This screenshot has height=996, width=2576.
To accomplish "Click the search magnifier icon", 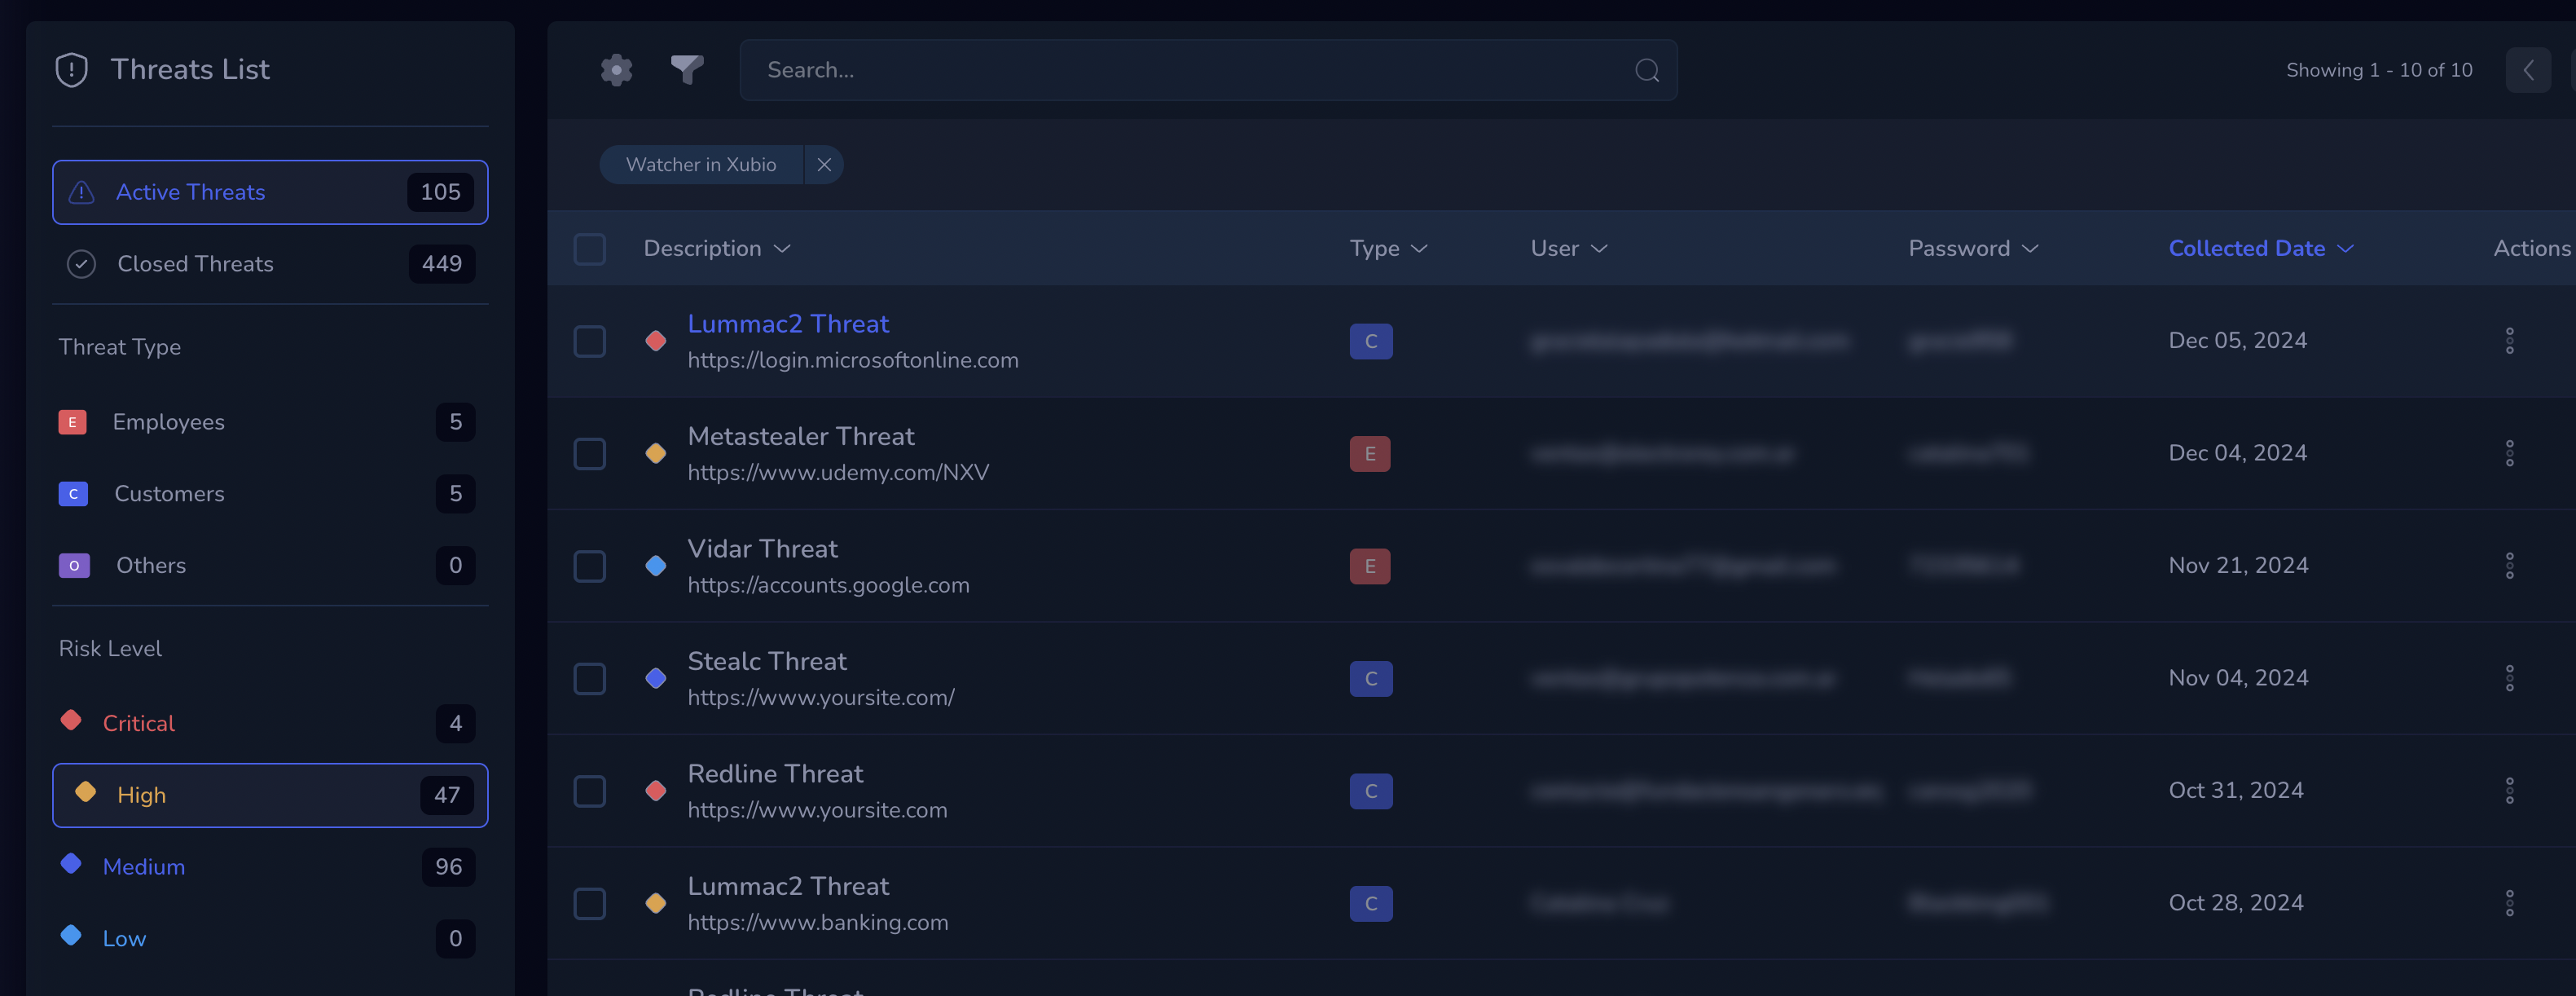I will 1647,70.
